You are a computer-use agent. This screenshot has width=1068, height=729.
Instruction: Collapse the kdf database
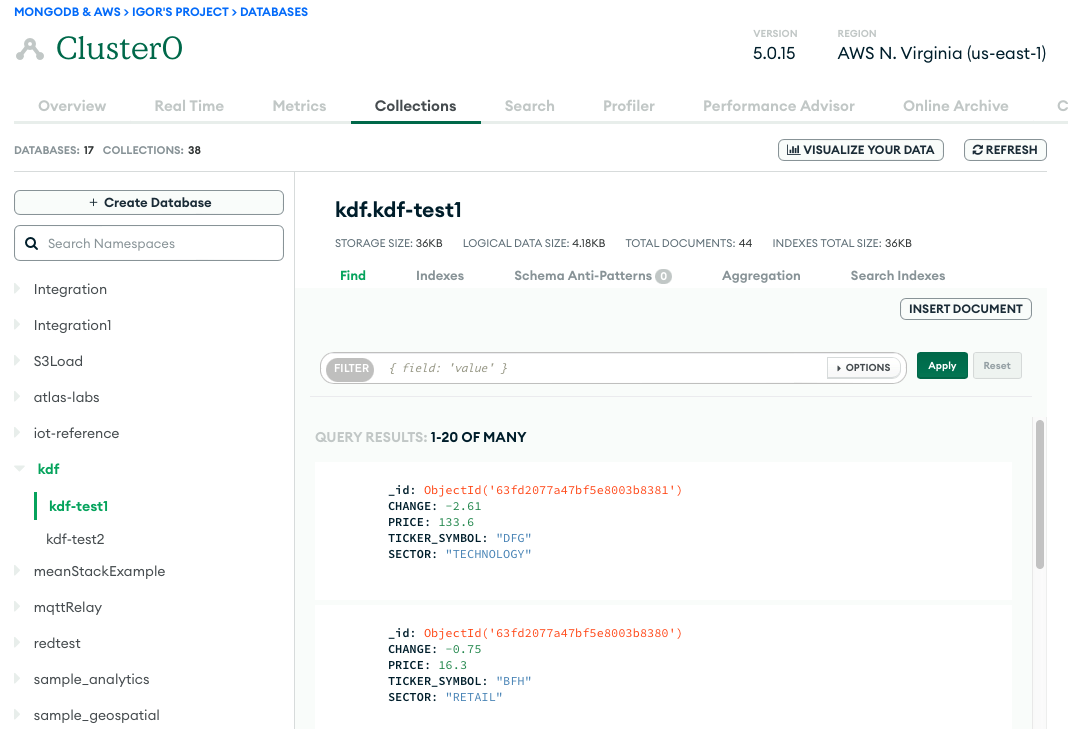point(19,469)
